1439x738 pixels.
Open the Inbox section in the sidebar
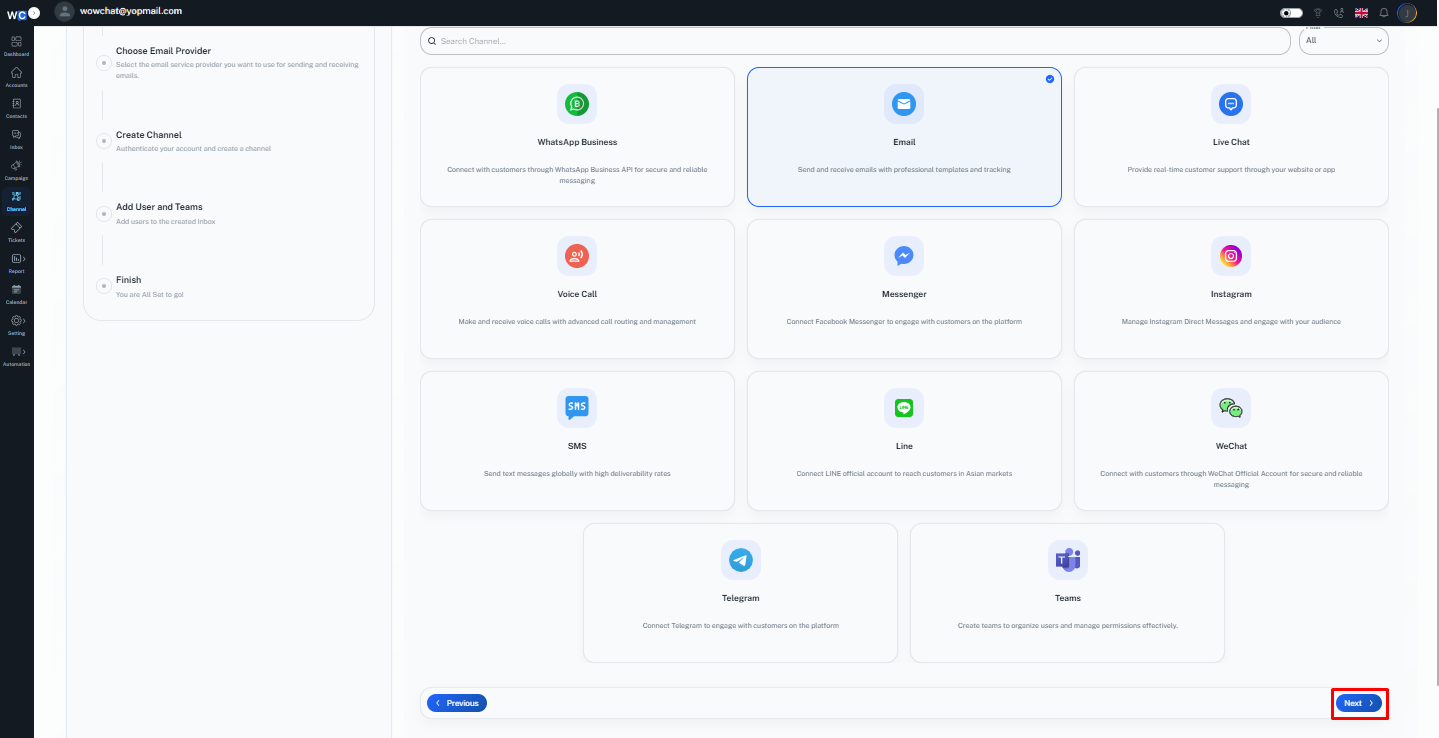16,138
